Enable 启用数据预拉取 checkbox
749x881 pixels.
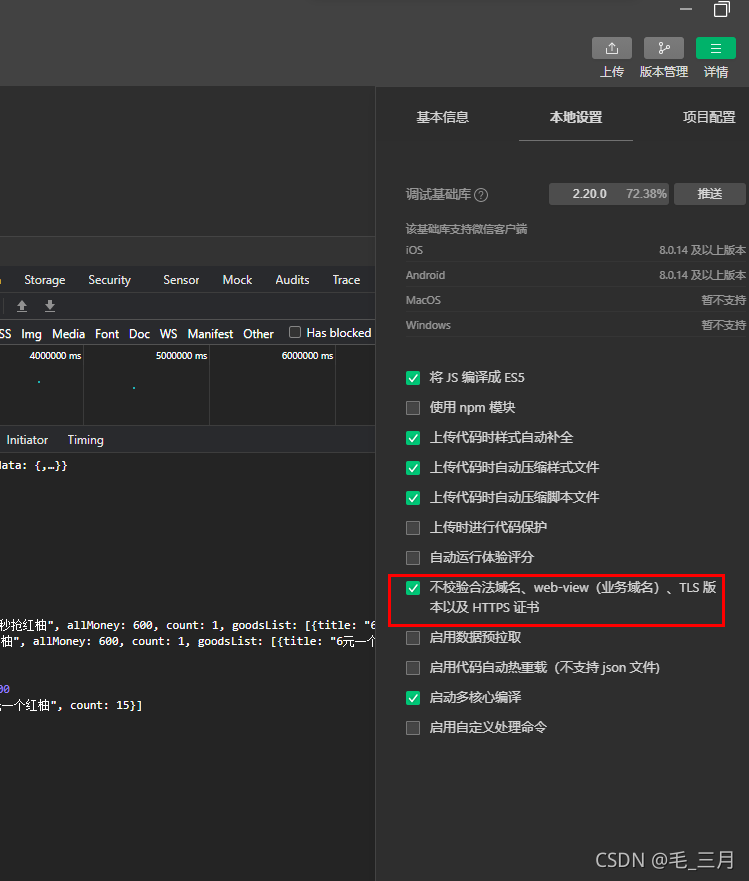[413, 638]
